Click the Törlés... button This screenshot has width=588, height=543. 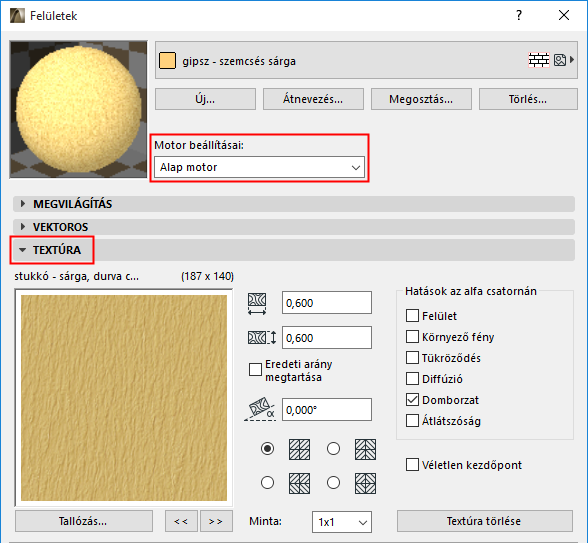click(x=528, y=99)
